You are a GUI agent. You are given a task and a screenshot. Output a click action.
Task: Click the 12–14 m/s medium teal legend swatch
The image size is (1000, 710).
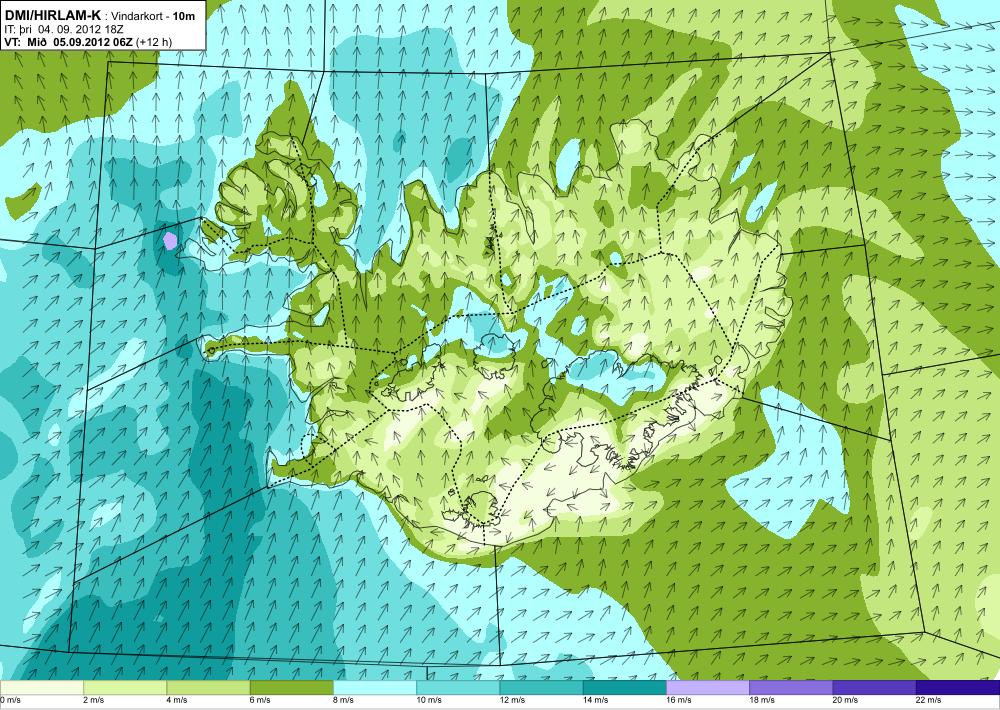pos(541,688)
